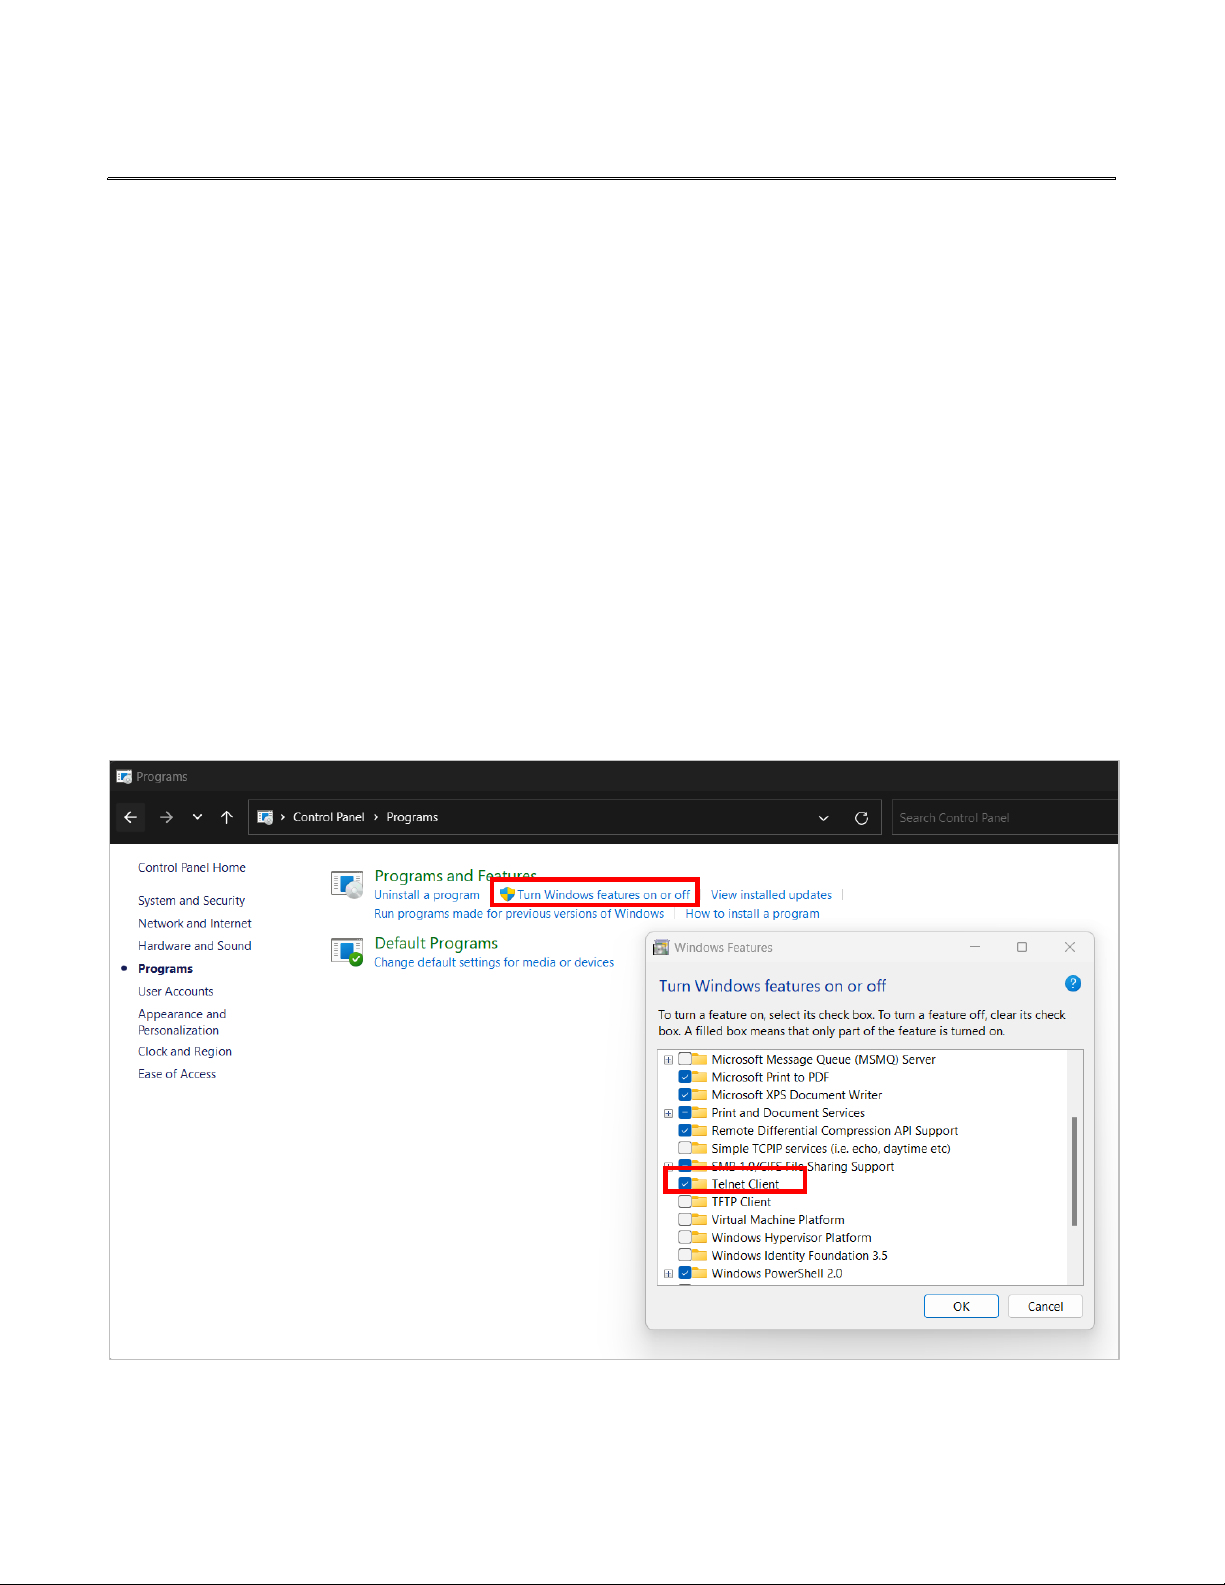Check Microsoft Message Queue (MSMQ) Server box

(685, 1060)
